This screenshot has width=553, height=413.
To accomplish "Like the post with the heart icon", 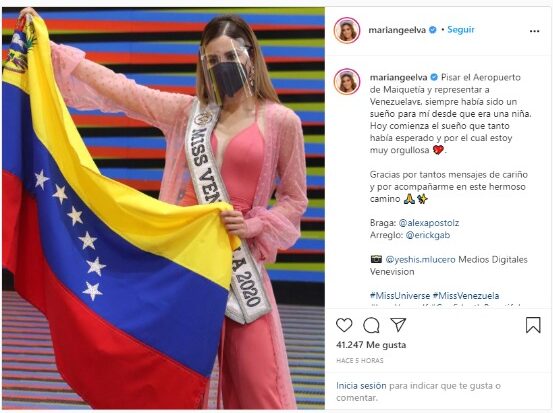I will click(x=344, y=325).
